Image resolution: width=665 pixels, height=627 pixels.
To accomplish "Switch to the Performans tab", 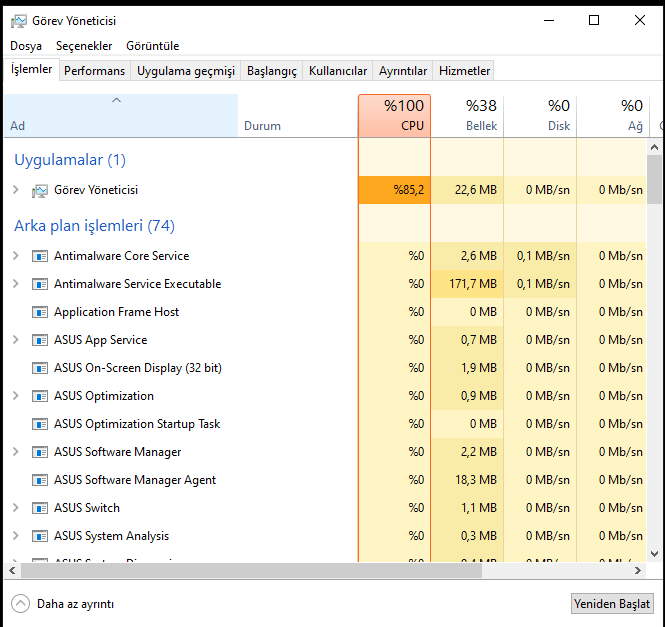I will 95,71.
